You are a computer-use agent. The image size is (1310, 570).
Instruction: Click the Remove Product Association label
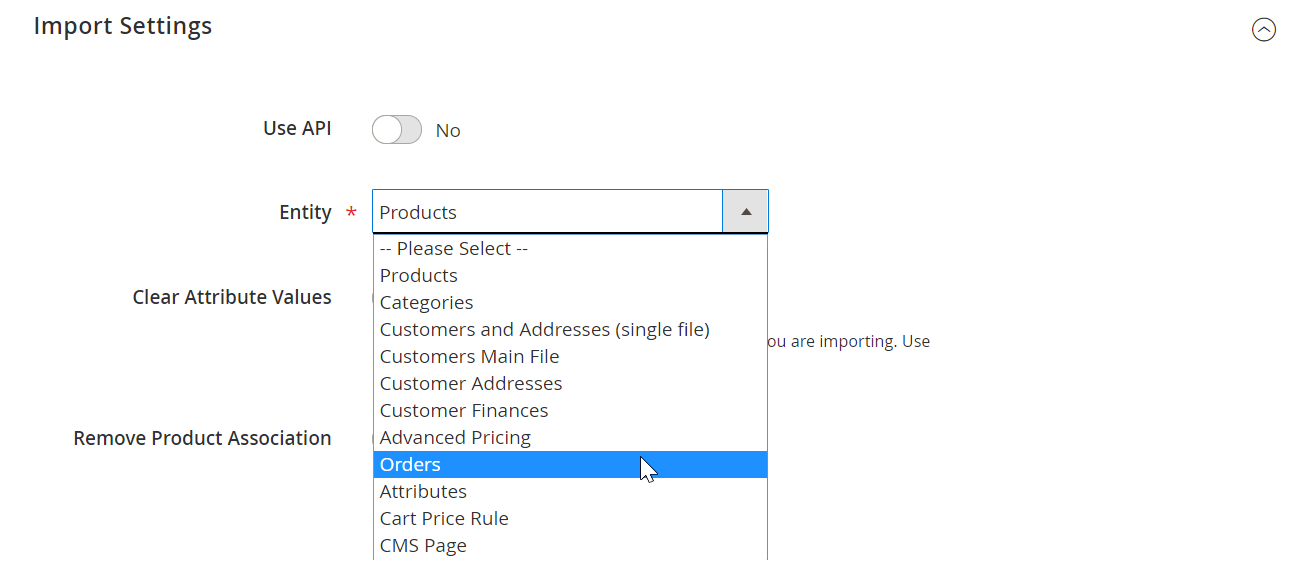point(202,439)
